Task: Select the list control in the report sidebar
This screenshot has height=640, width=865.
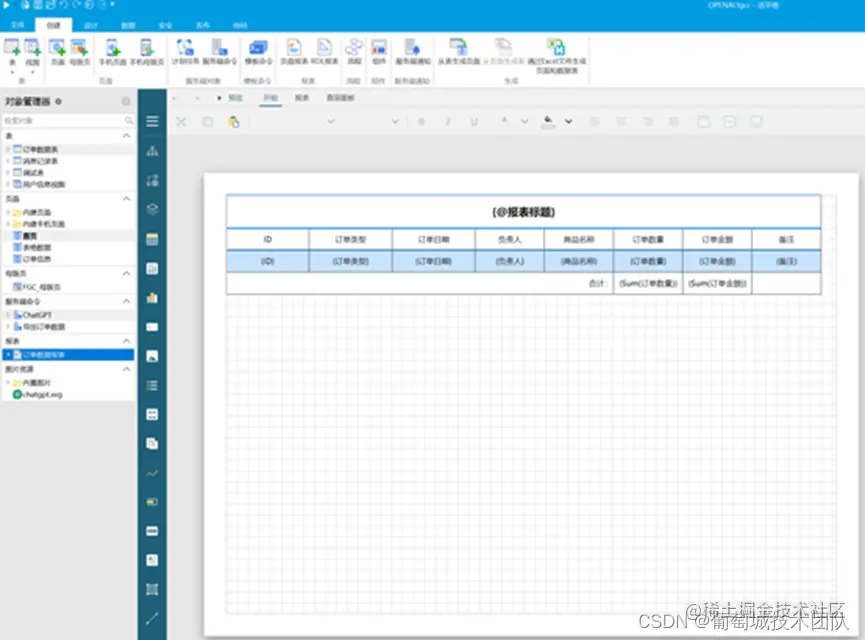Action: point(152,385)
